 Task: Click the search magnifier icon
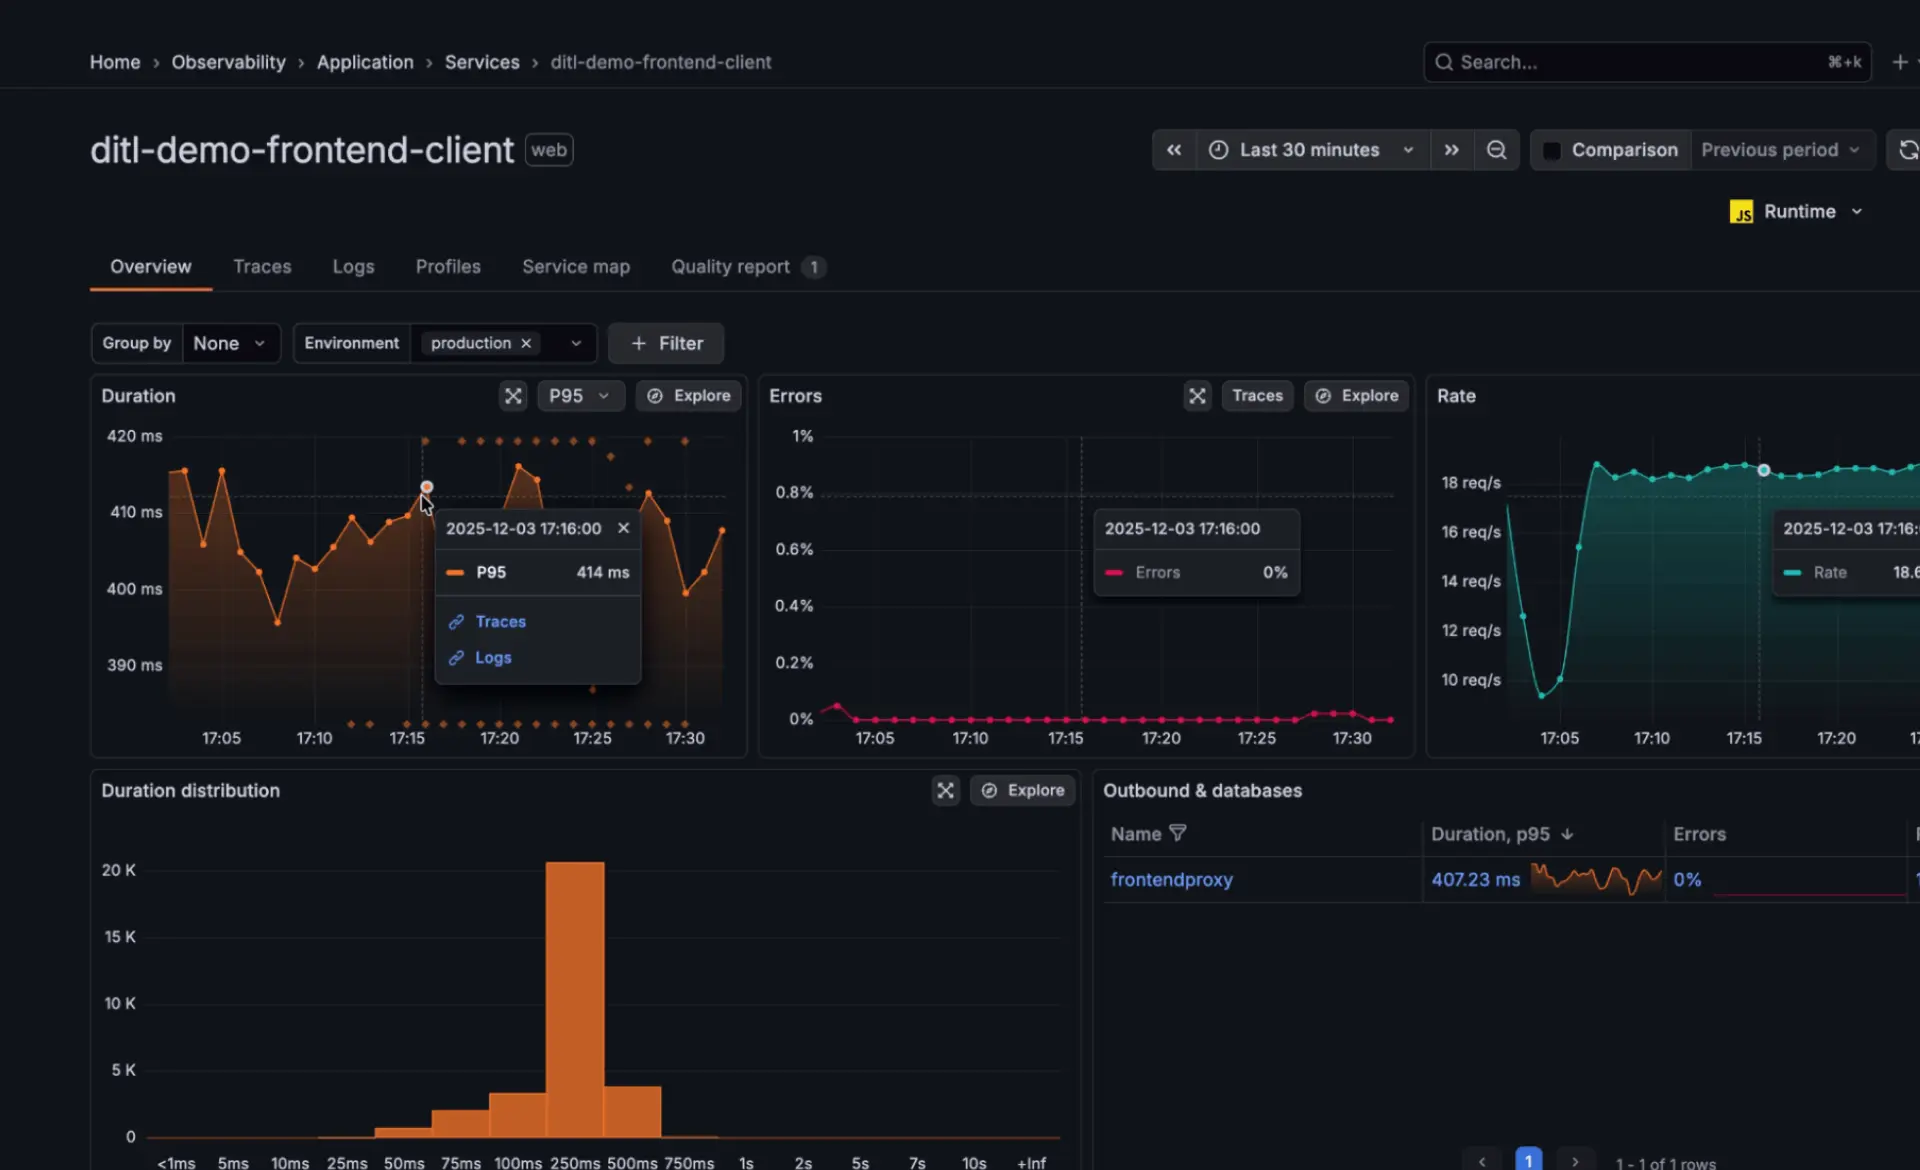tap(1444, 62)
